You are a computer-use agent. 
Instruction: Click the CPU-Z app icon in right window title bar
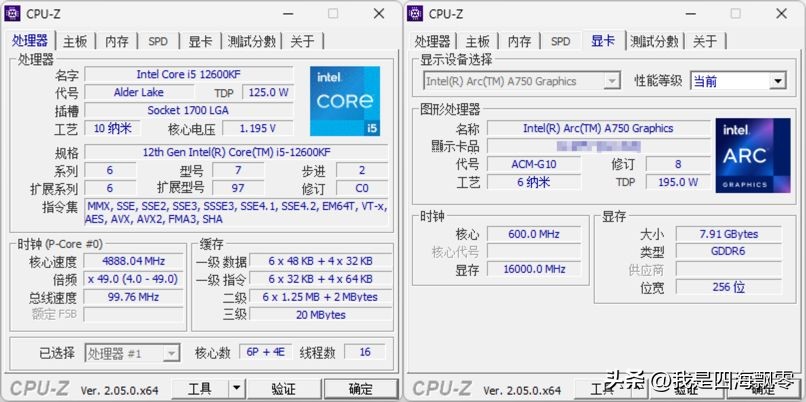(x=415, y=14)
